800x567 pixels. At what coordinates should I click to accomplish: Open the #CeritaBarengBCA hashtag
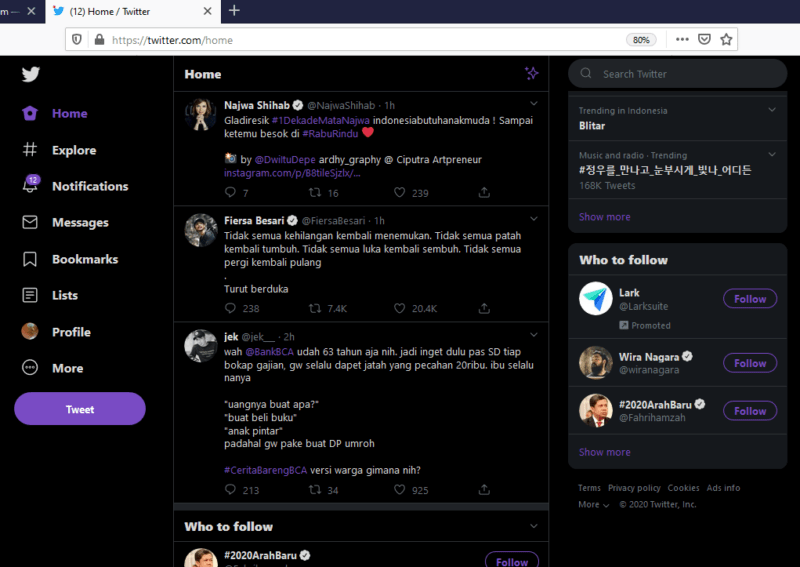point(265,470)
